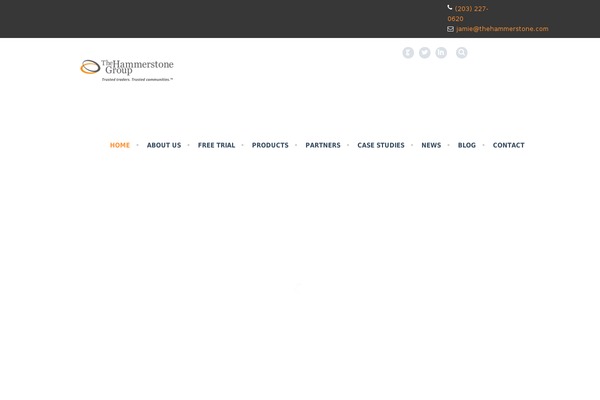The image size is (600, 400).
Task: Click the phone icon in top bar
Action: [x=450, y=8]
